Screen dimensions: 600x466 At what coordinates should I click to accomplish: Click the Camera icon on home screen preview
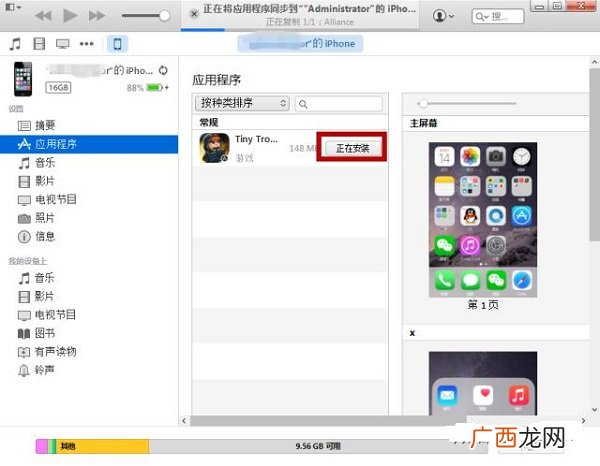pyautogui.click(x=496, y=156)
